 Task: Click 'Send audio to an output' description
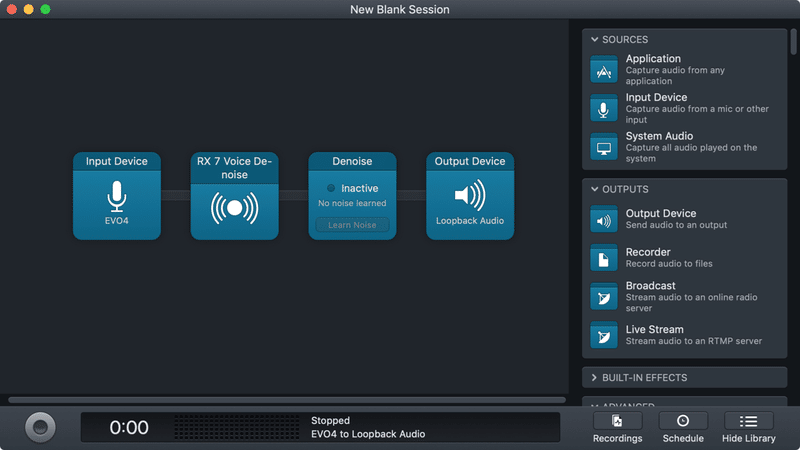pyautogui.click(x=677, y=225)
